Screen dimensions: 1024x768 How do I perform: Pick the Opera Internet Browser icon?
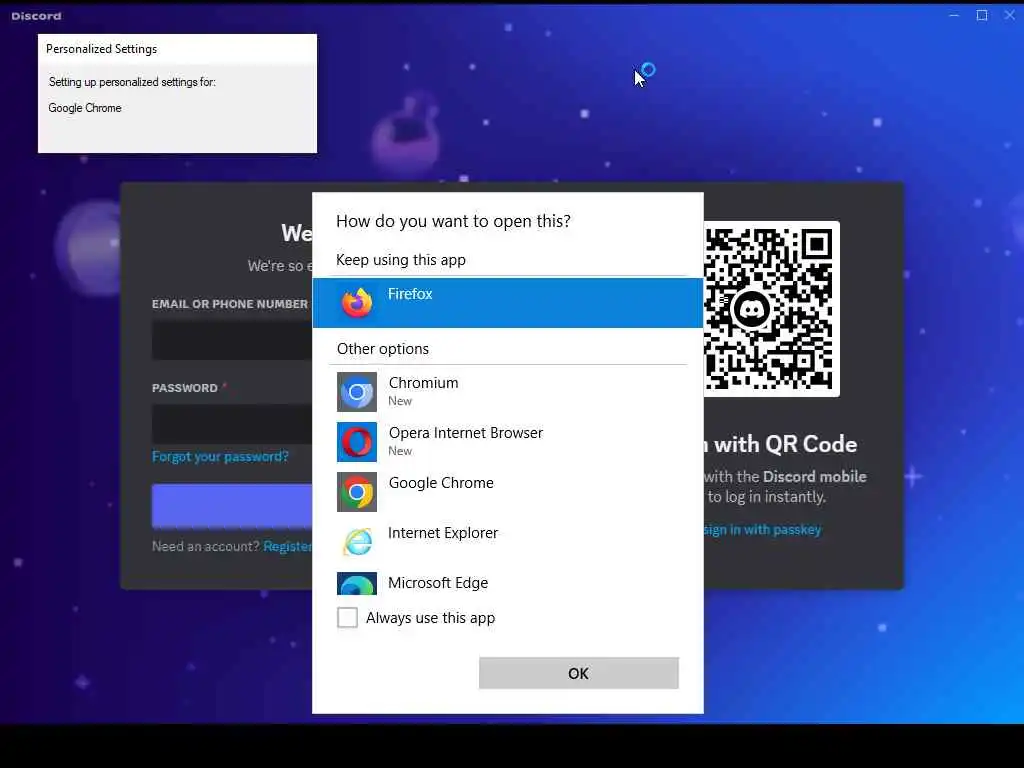pos(357,441)
